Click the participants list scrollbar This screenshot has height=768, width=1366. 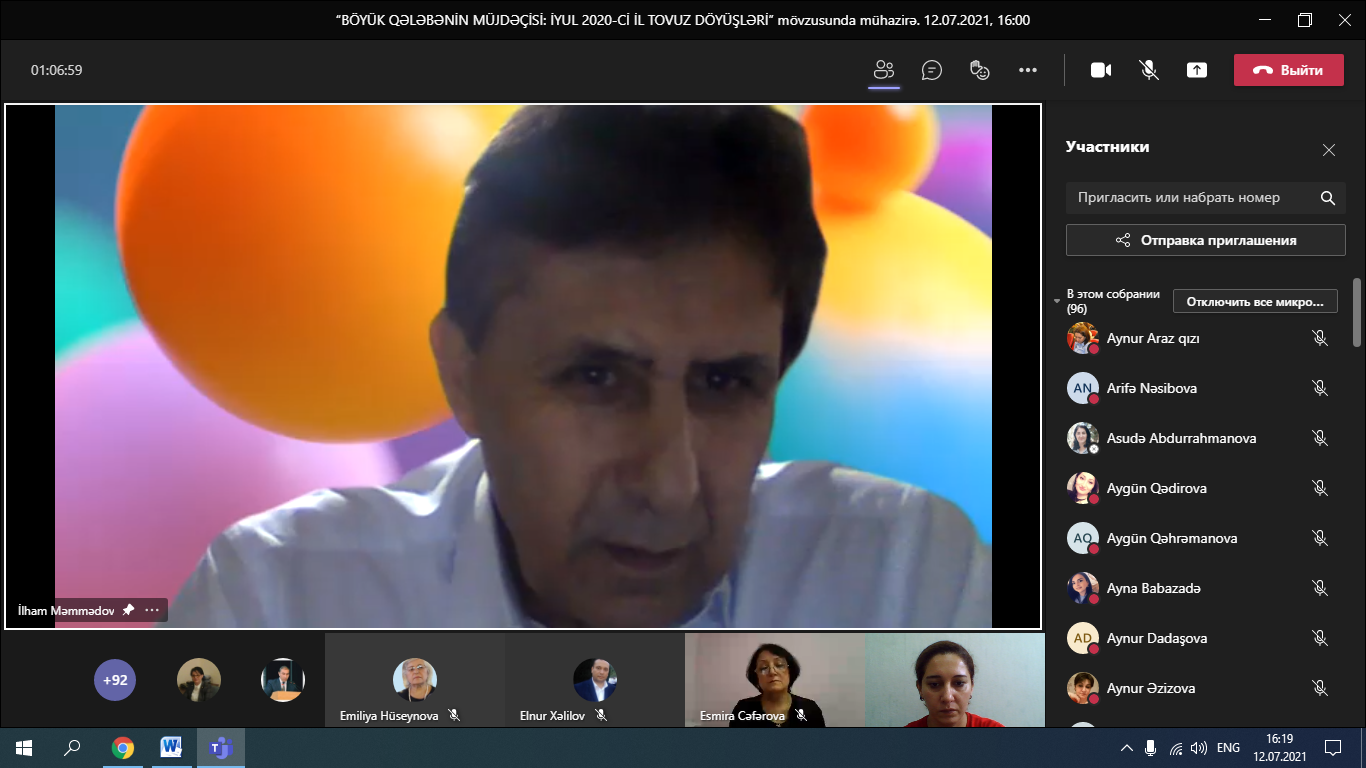click(1357, 312)
